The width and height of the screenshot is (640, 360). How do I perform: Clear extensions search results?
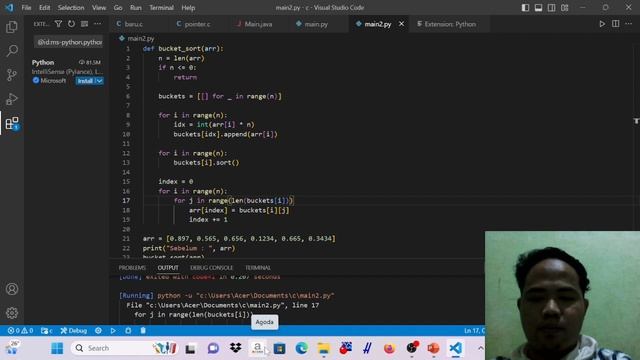84,24
